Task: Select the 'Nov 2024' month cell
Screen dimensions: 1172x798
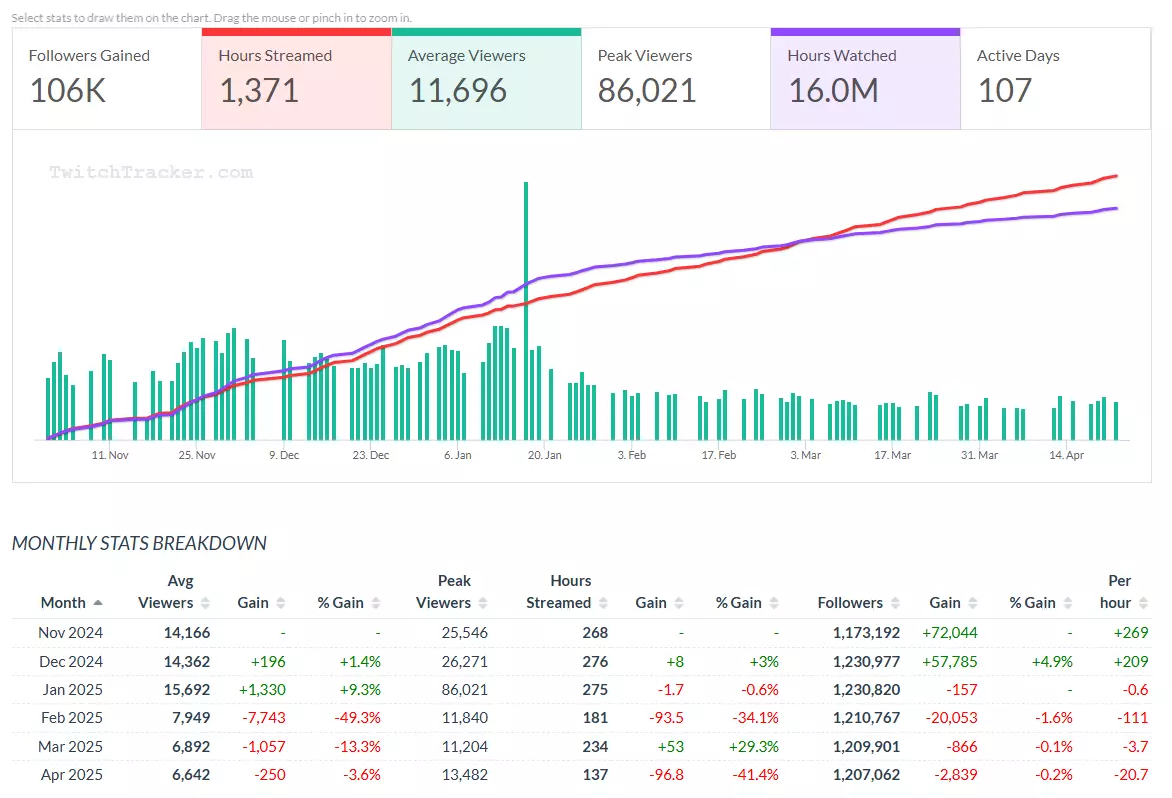Action: pos(70,633)
